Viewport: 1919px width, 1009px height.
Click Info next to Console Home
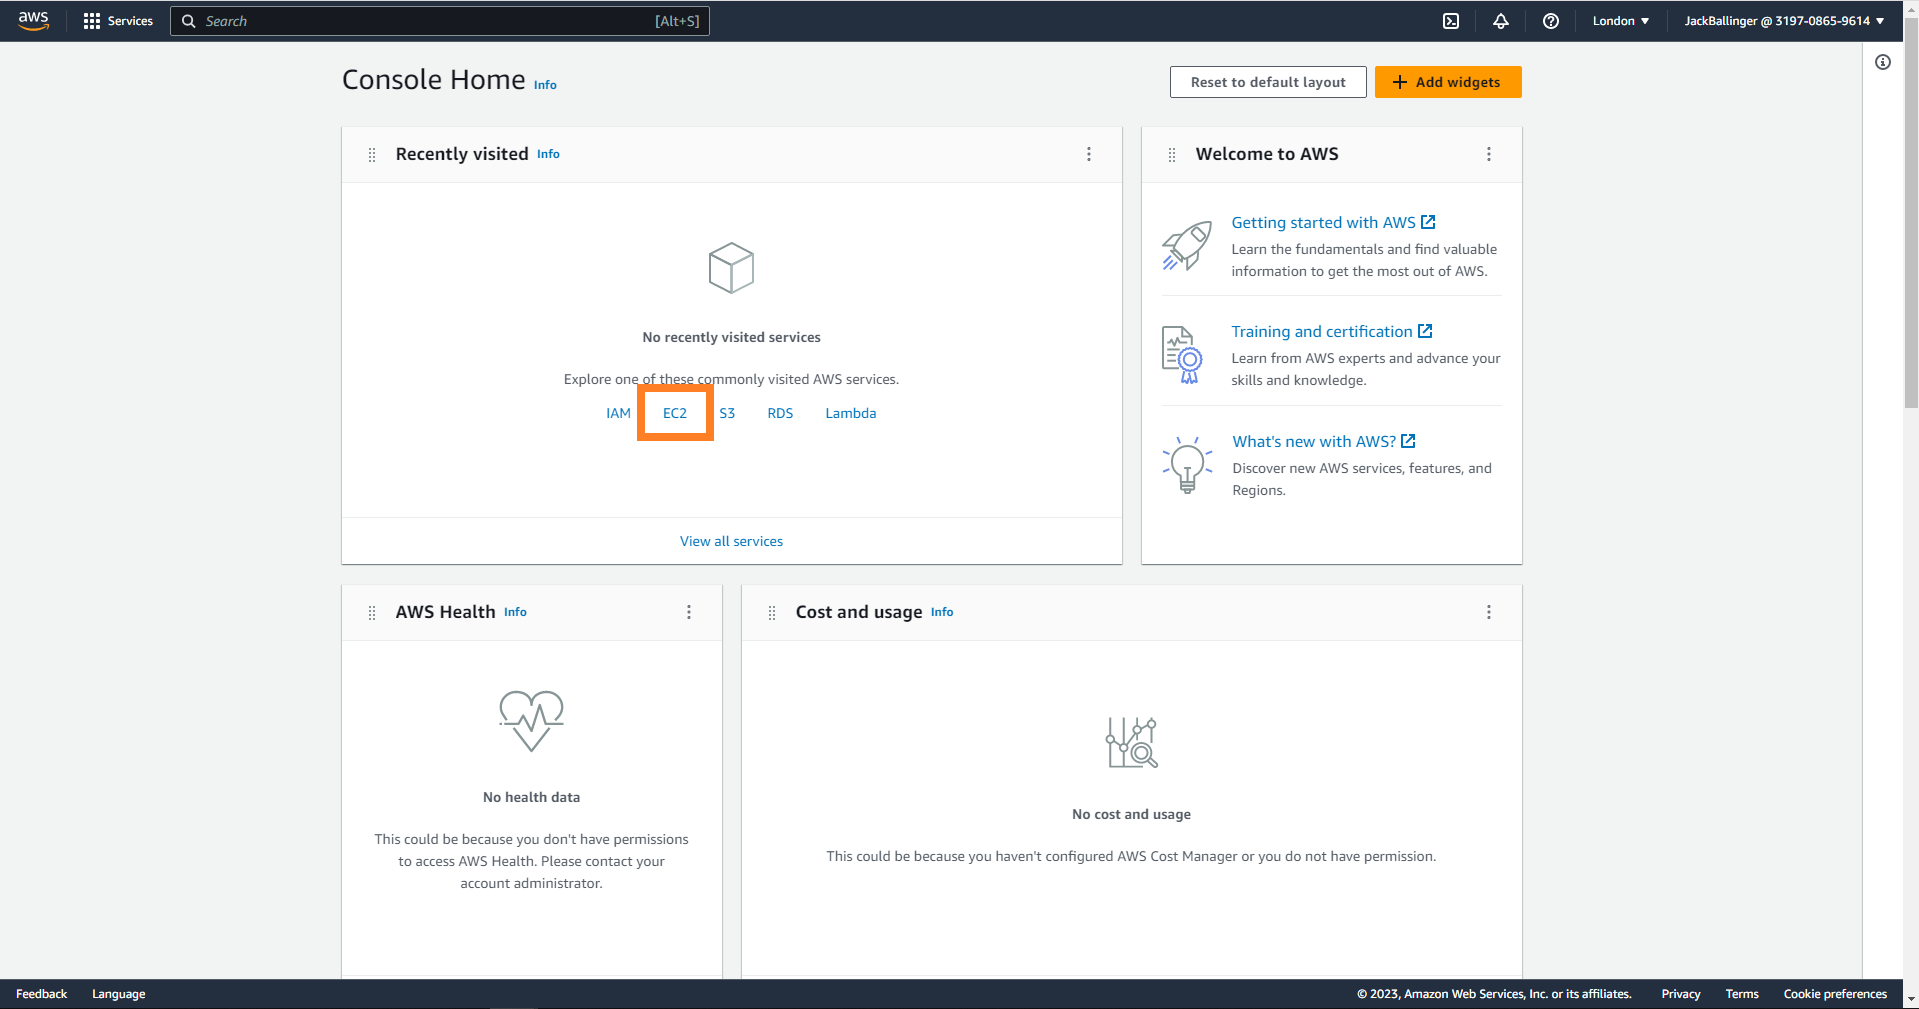(x=545, y=85)
